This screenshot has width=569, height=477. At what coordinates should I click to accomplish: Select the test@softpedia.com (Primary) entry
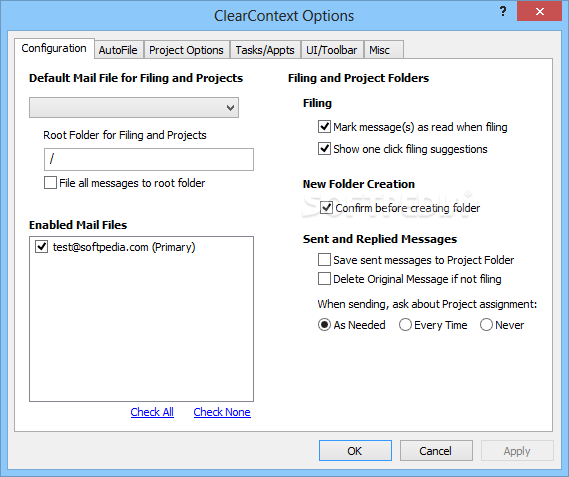124,247
